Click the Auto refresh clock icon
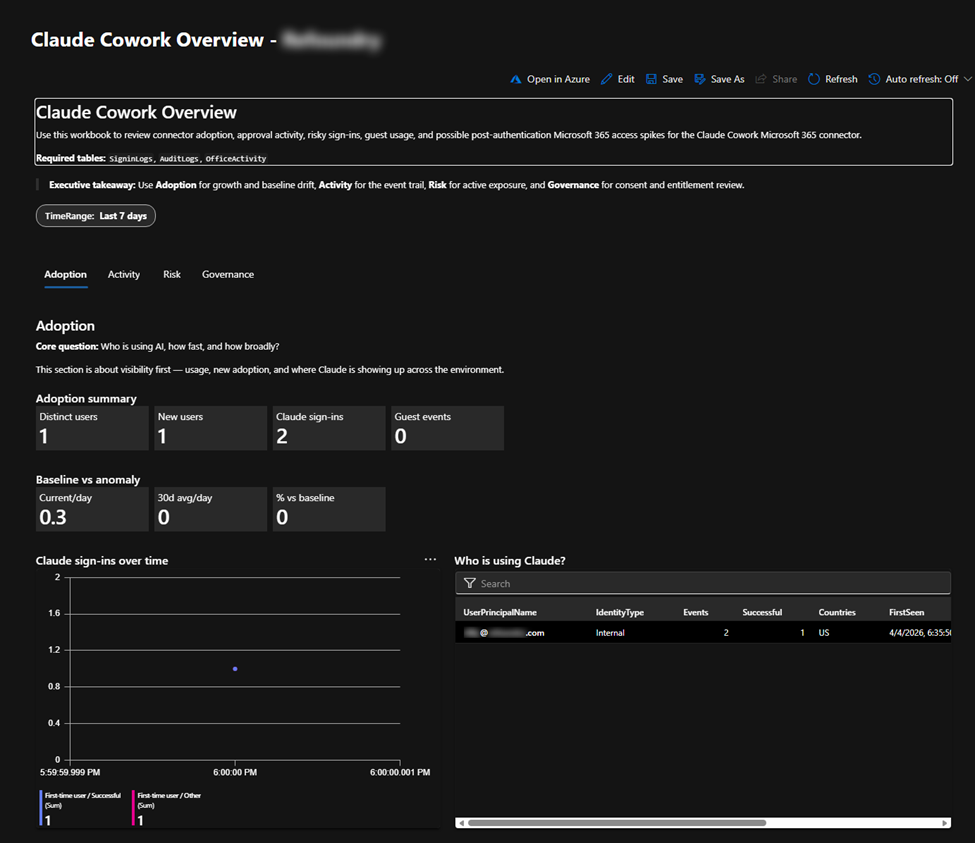 tap(874, 79)
